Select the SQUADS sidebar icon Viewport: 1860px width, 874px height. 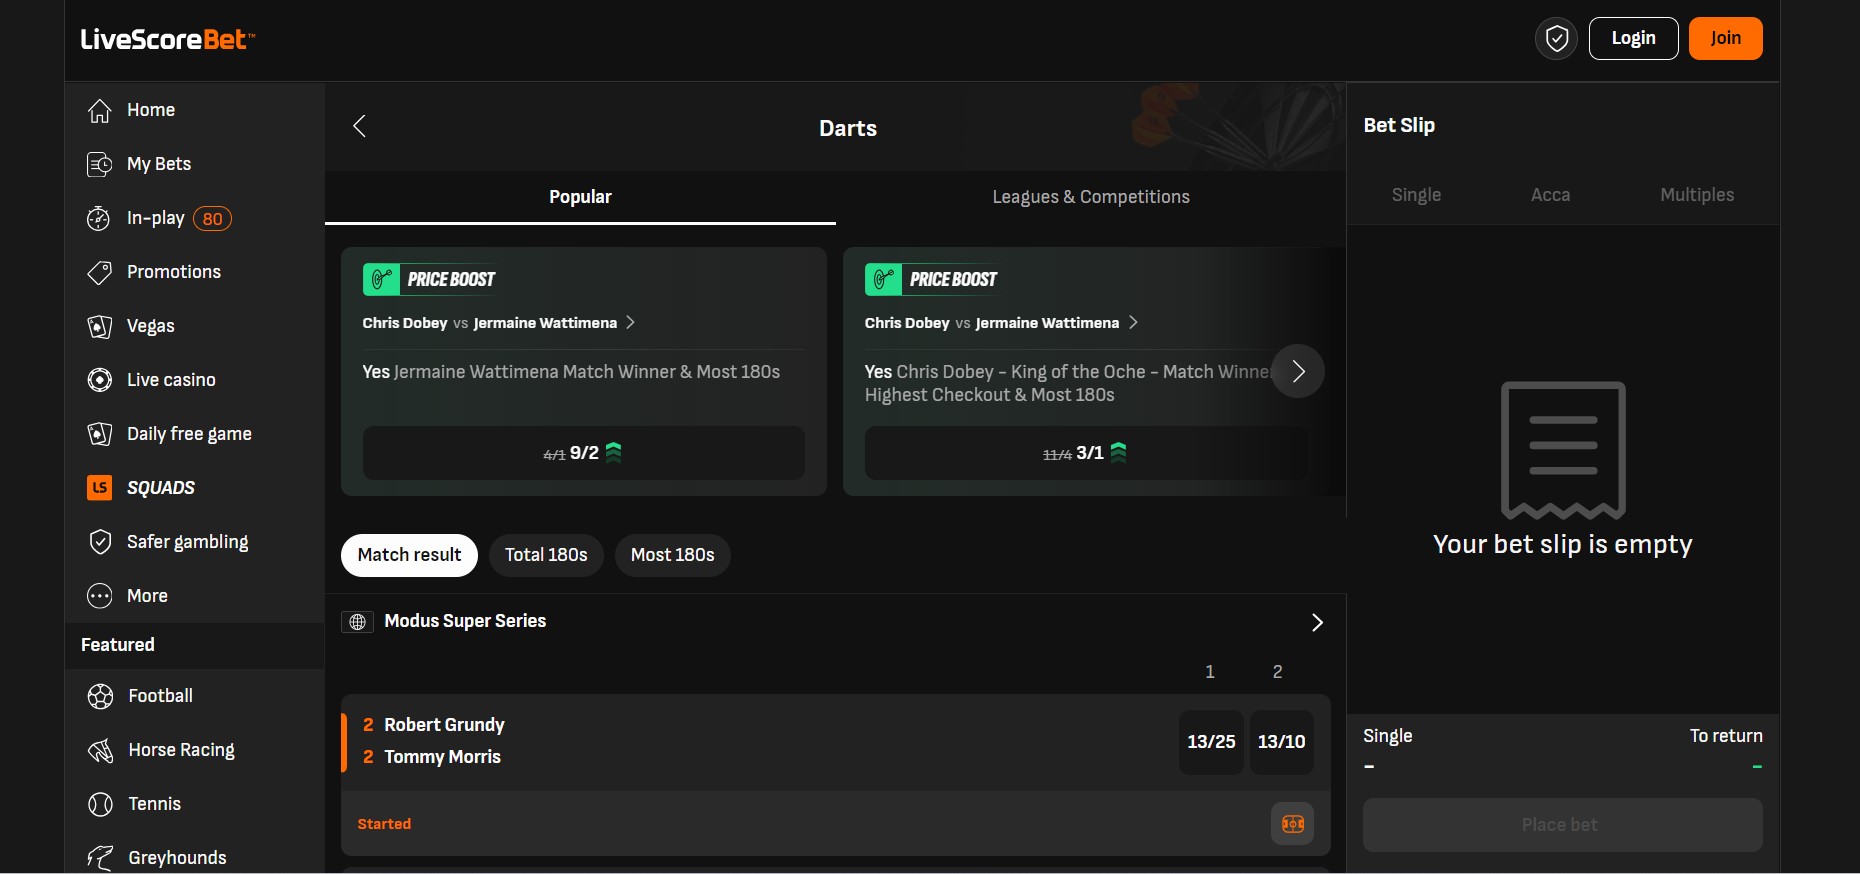tap(161, 488)
